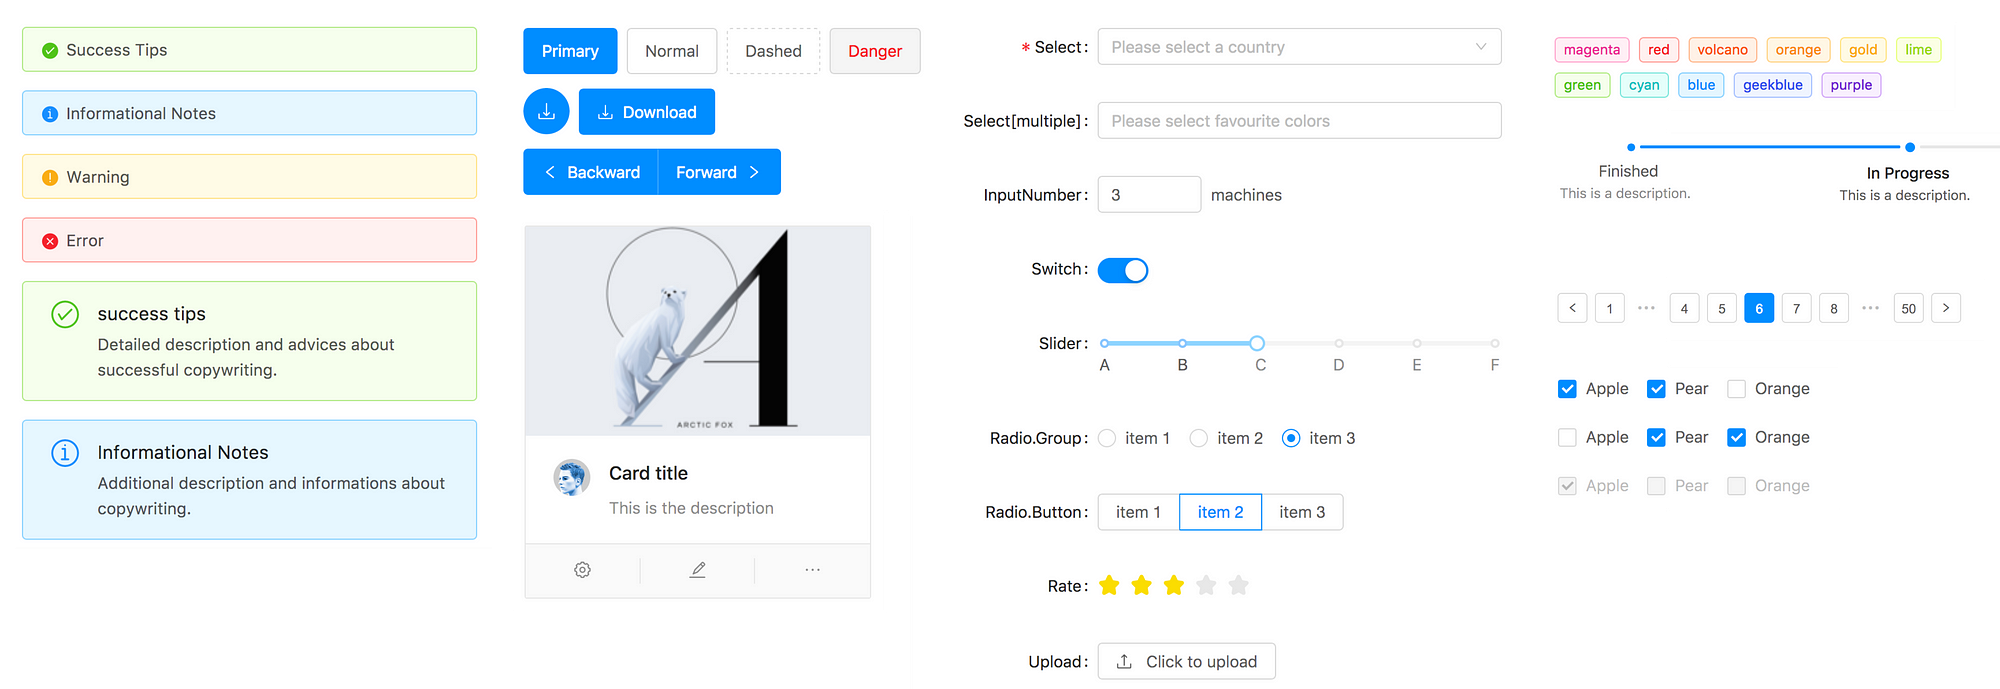Open the favourite colors multi-select
Screen dimensions: 2000x689
point(1299,121)
